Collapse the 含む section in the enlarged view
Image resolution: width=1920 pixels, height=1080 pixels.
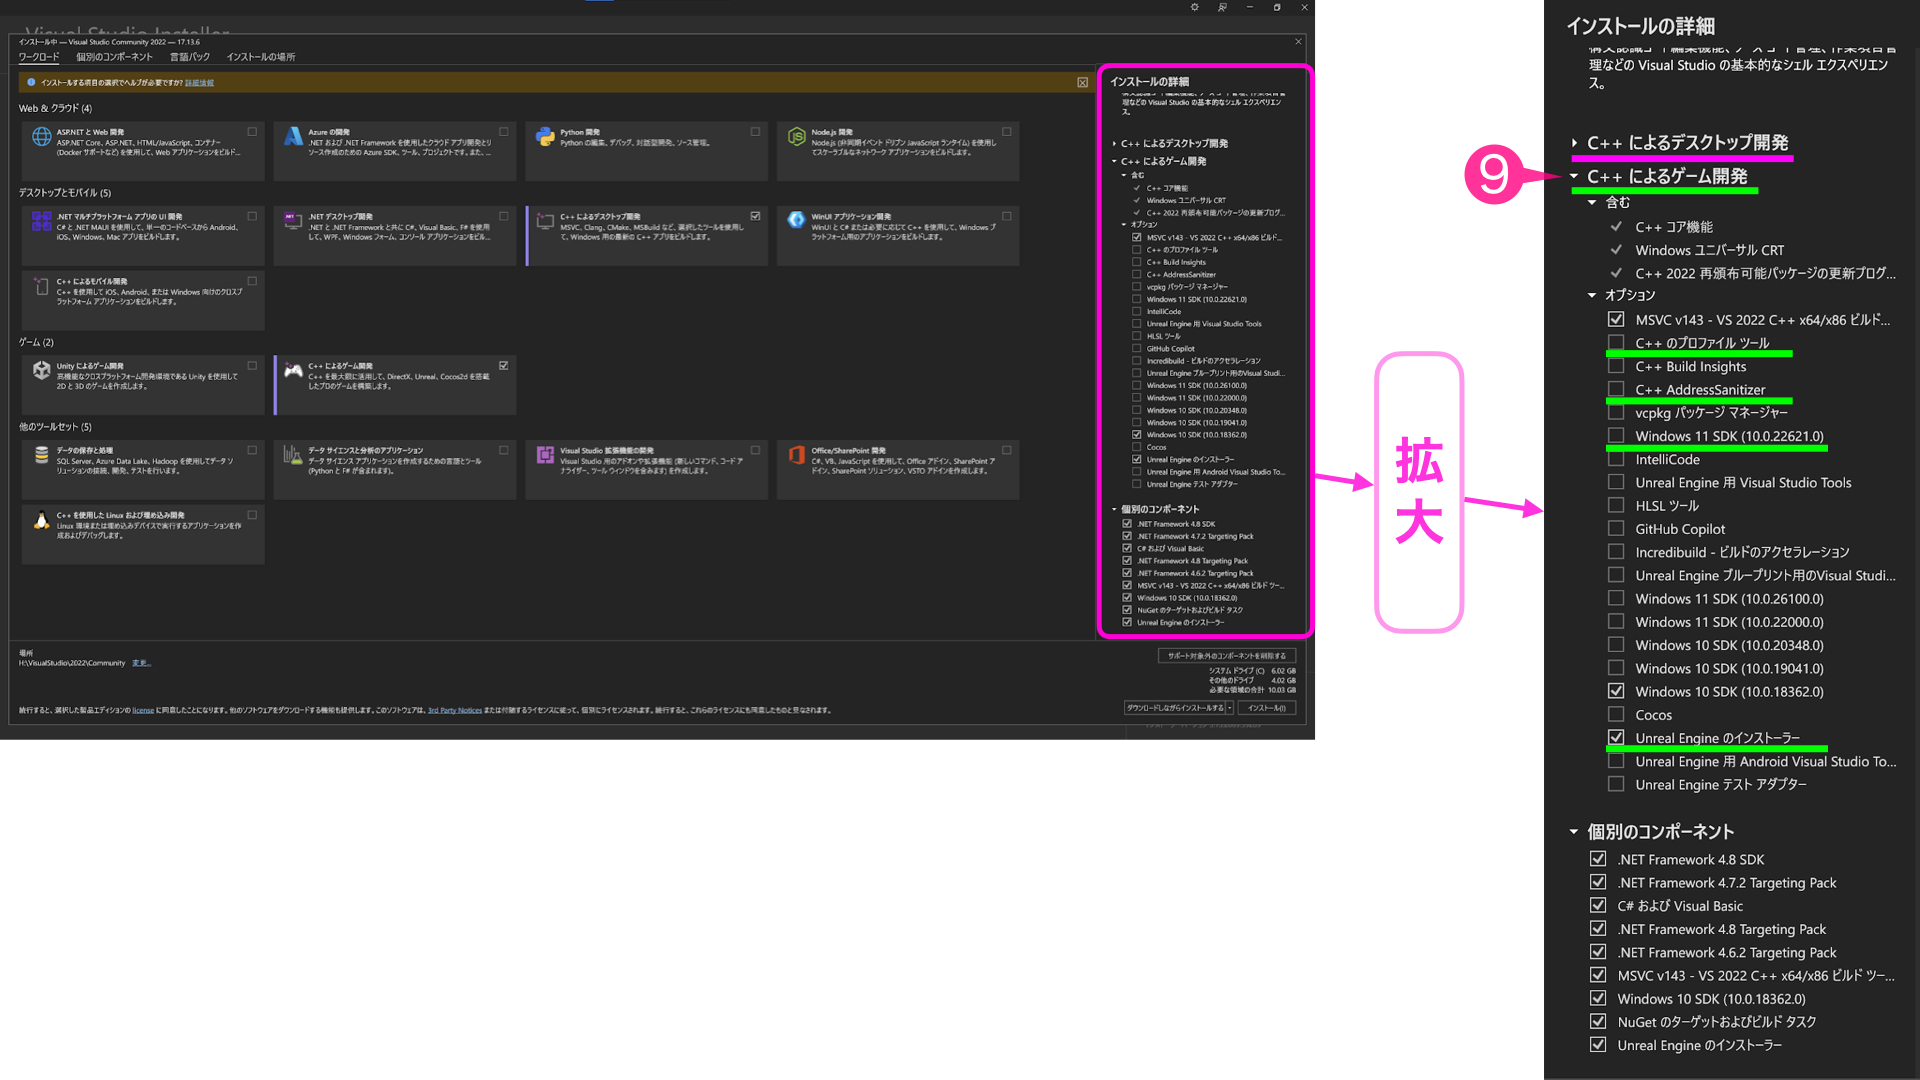point(1592,202)
